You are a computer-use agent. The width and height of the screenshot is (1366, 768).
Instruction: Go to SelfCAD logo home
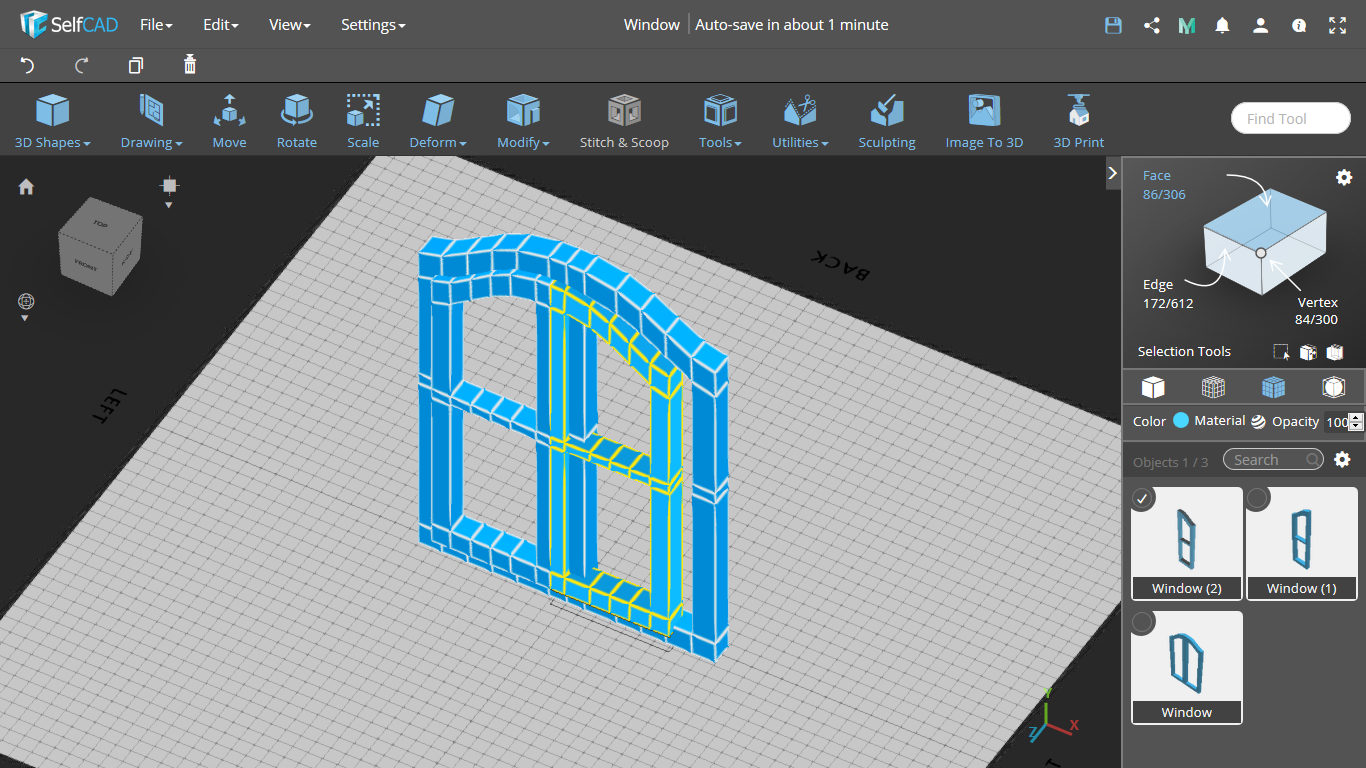68,24
